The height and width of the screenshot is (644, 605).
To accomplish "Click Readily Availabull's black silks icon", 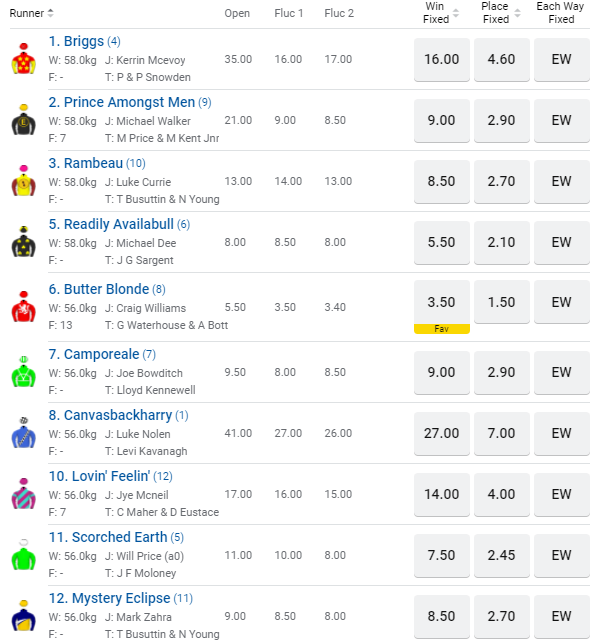I will click(x=23, y=243).
